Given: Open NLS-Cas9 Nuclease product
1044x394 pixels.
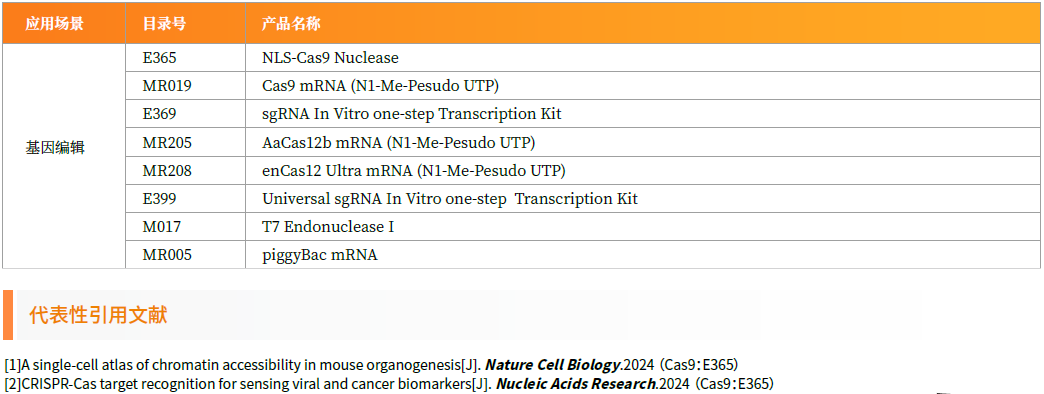Looking at the screenshot, I should (330, 58).
